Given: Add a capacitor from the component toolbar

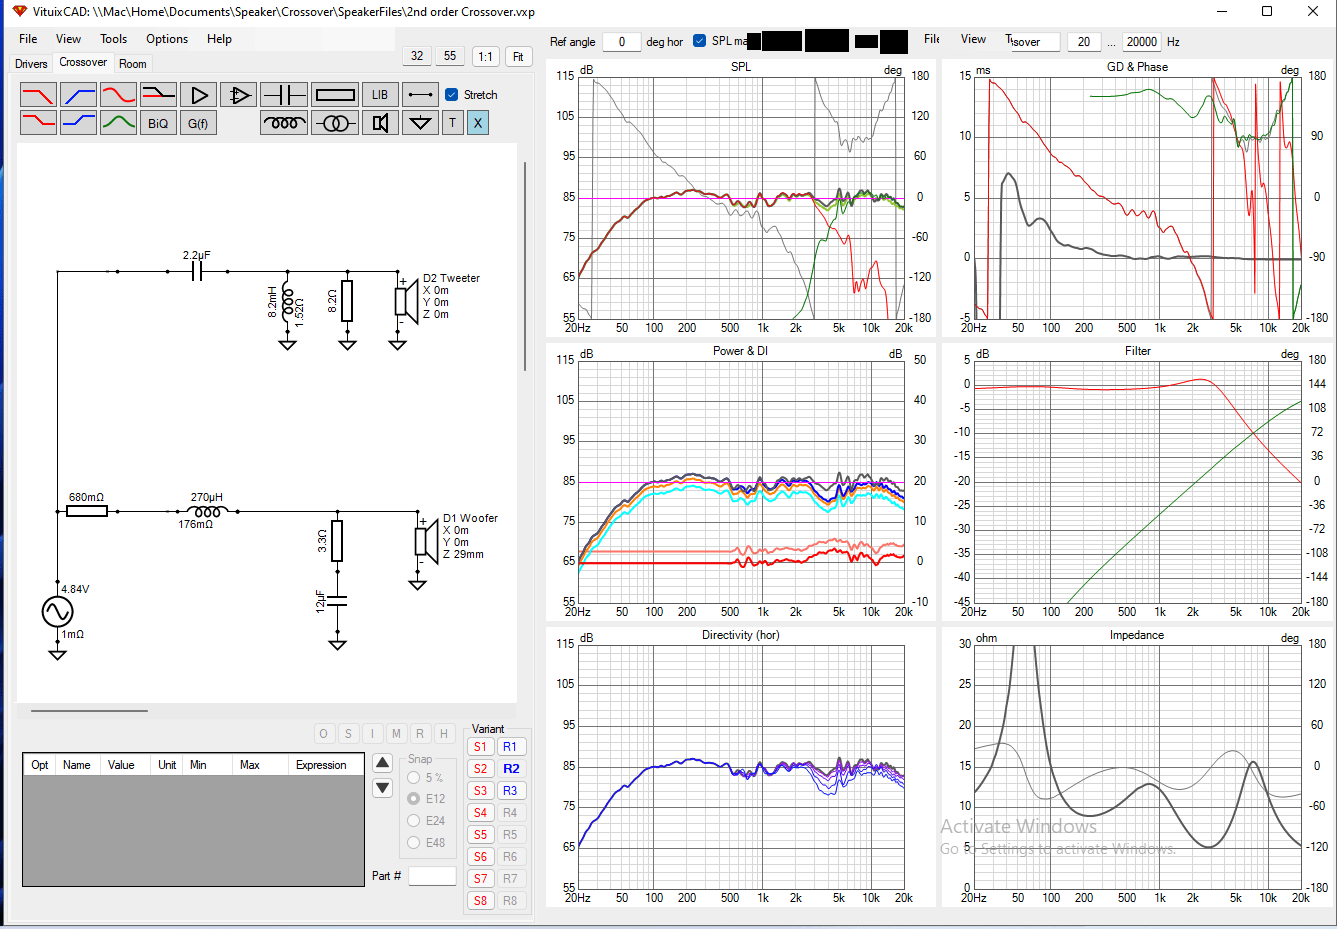Looking at the screenshot, I should [283, 95].
